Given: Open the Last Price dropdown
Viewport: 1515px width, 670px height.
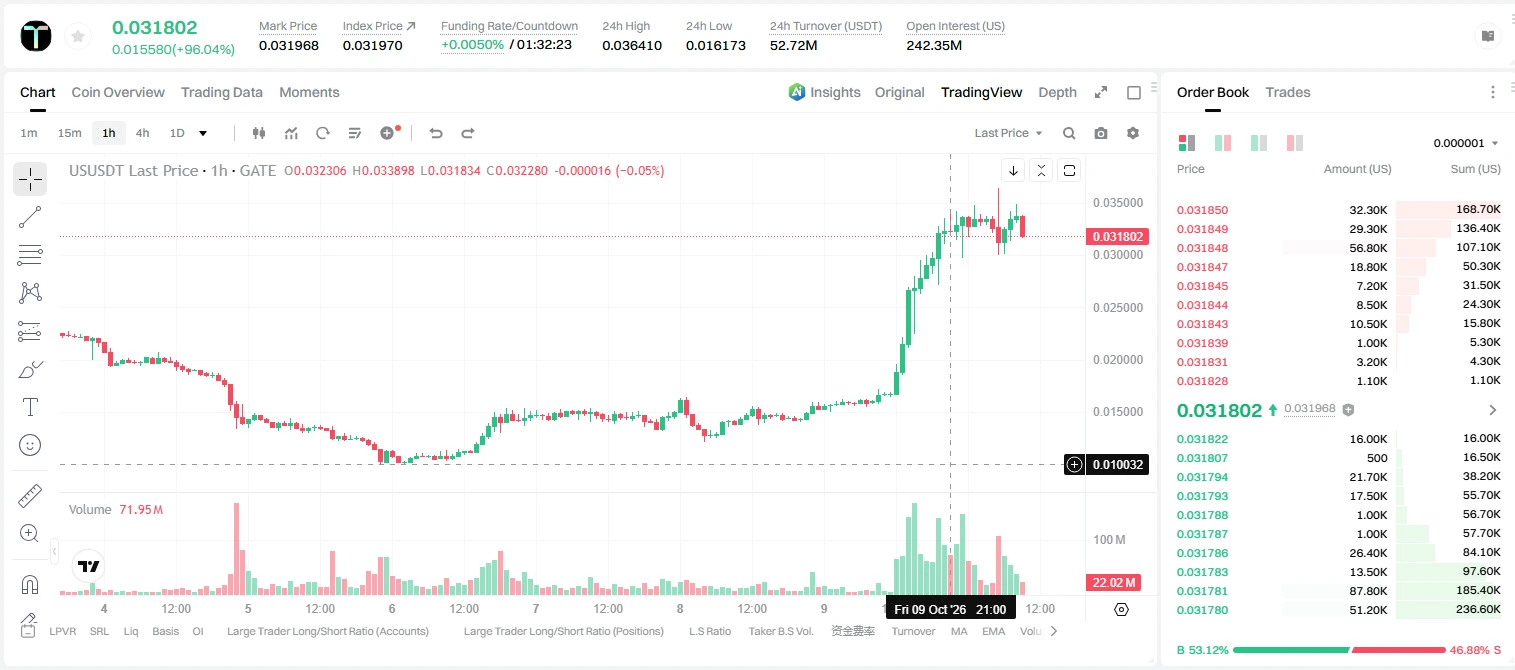Looking at the screenshot, I should coord(1008,133).
